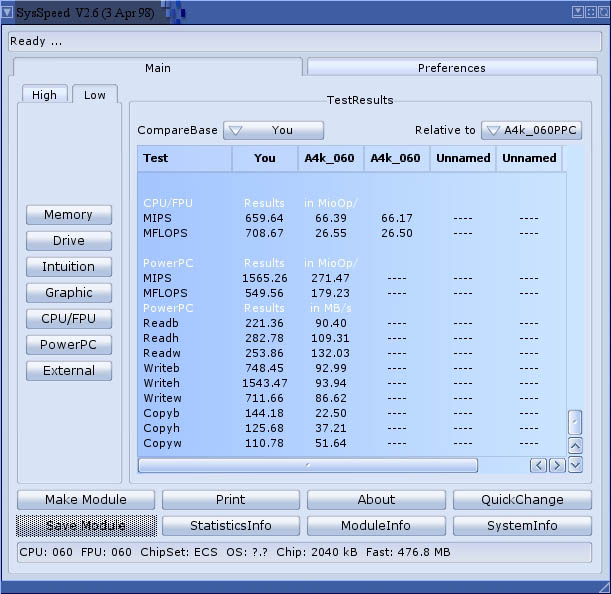Screen dimensions: 611x594
Task: Click Fast: 476.8 MB in status bar
Action: [408, 552]
